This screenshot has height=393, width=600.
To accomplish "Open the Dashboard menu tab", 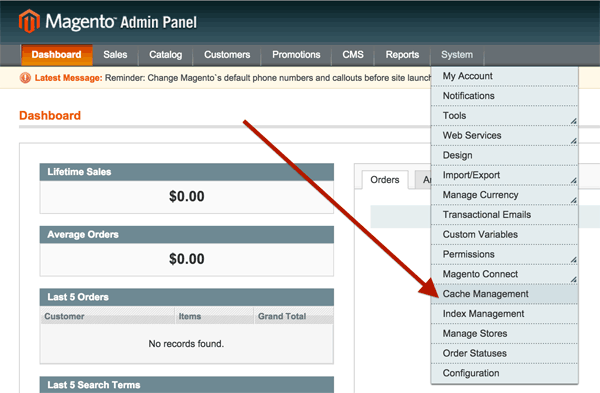I will point(56,55).
